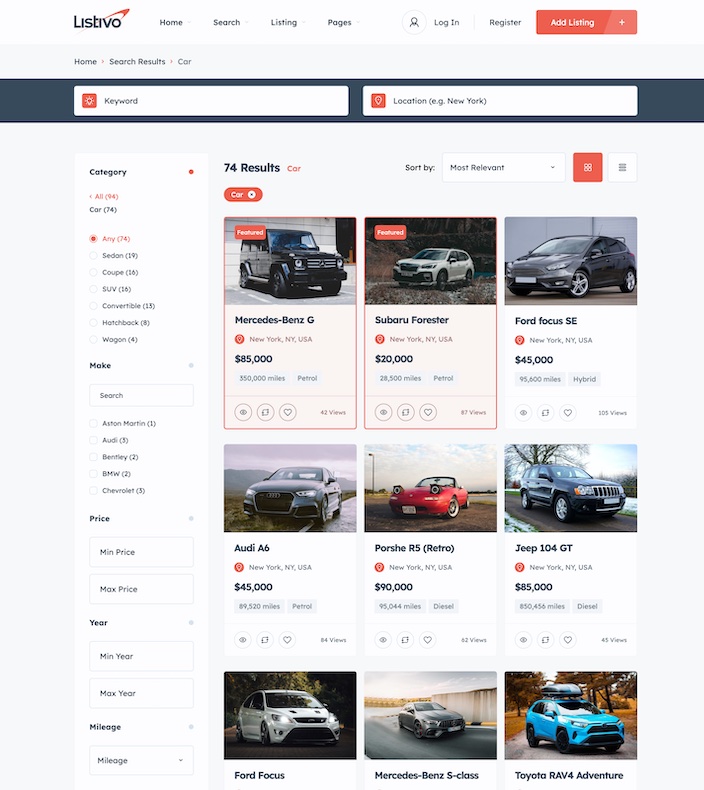Favorite the Audi A6 listing

coord(287,640)
